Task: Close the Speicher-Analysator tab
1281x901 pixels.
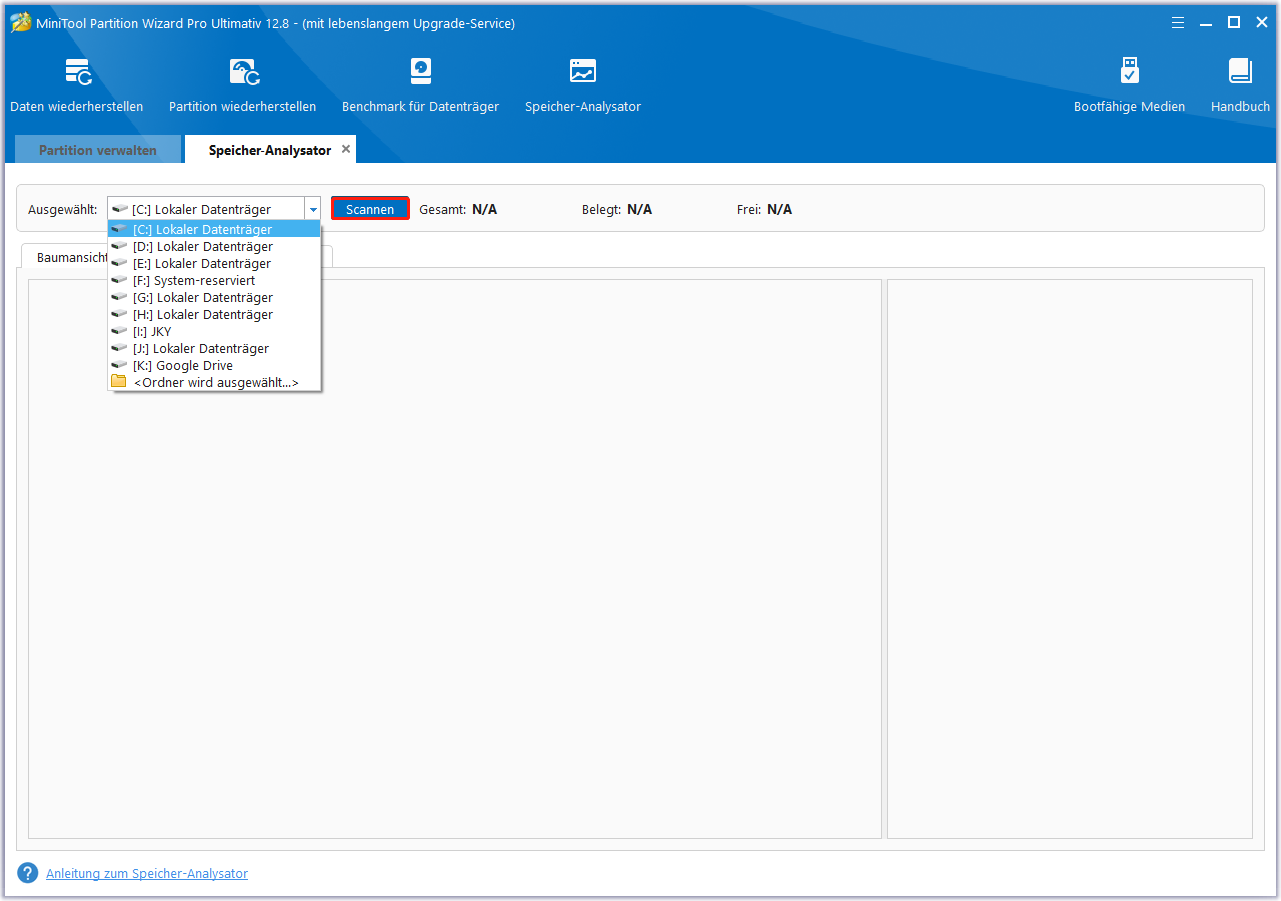Action: [346, 149]
